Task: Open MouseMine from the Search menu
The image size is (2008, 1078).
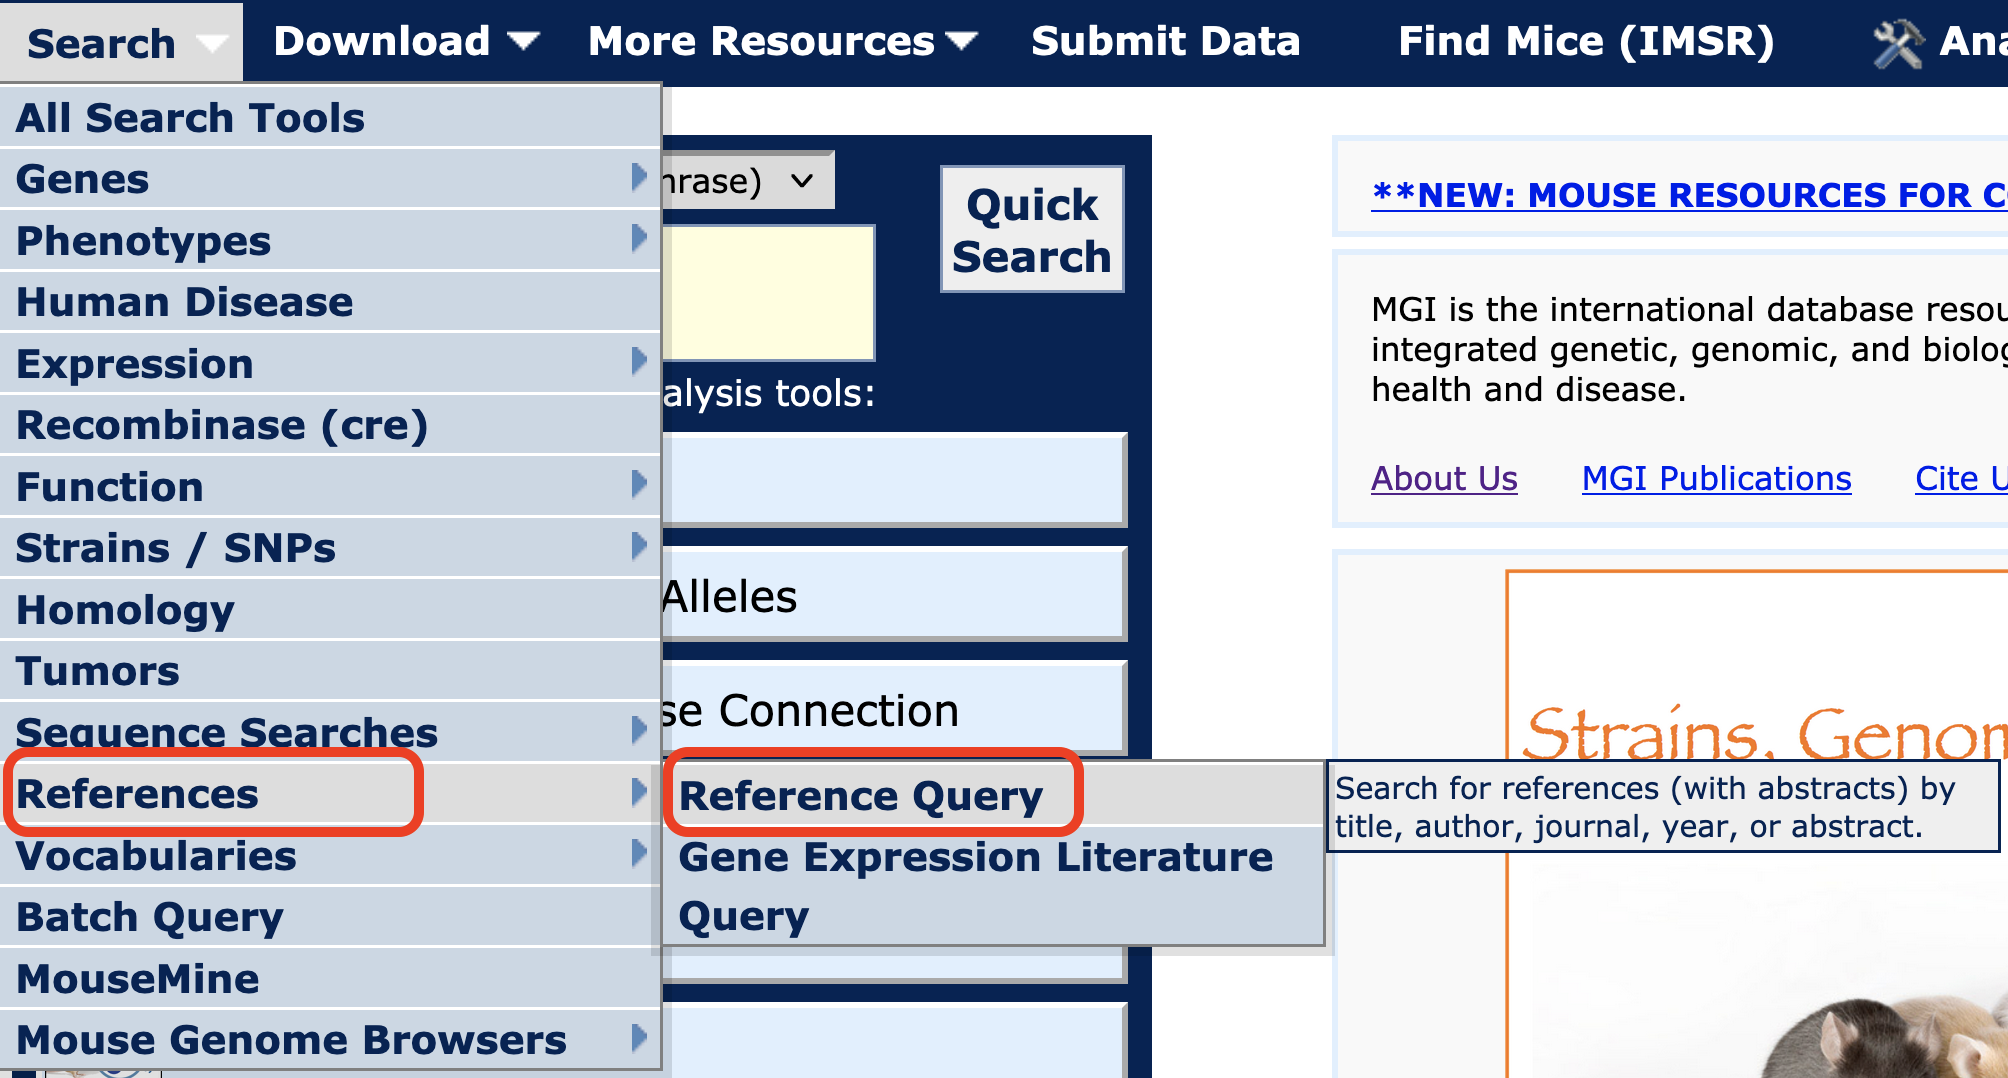Action: coord(138,979)
